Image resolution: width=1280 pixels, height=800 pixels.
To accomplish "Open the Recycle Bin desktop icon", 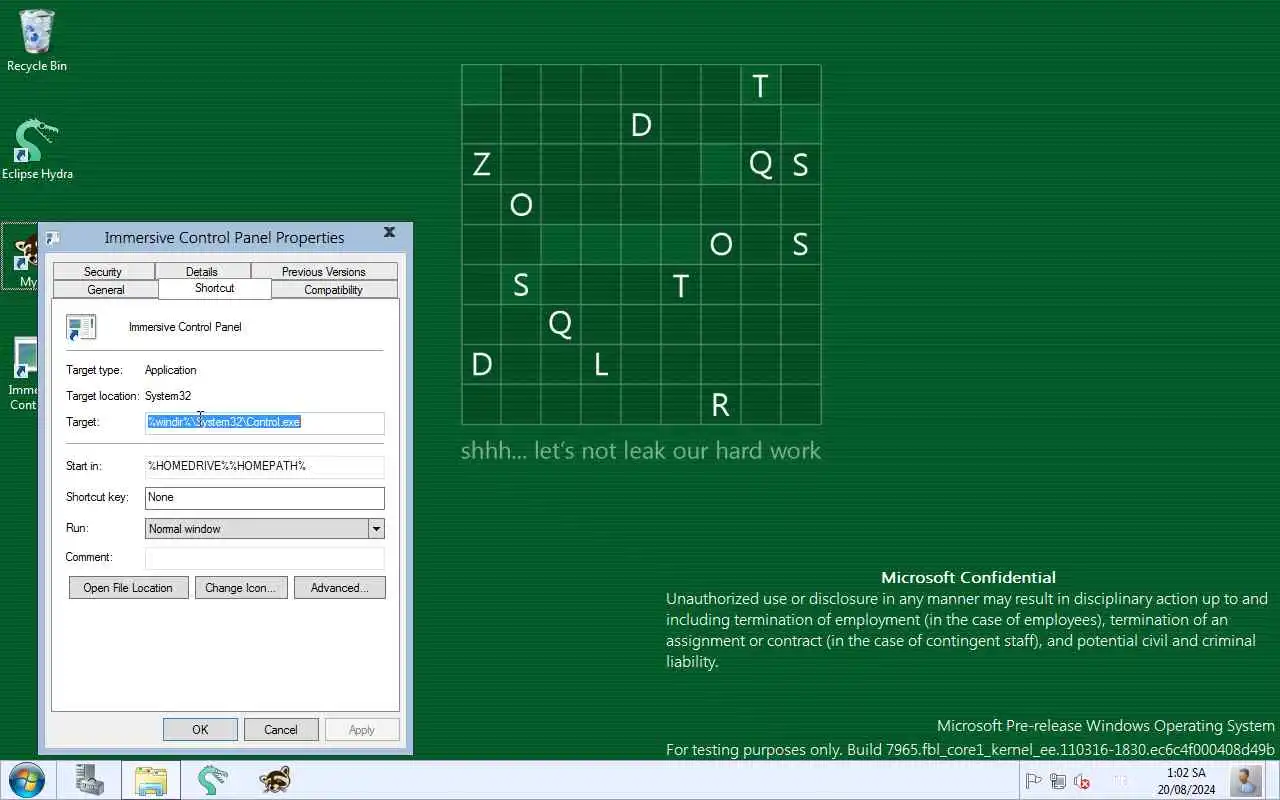I will (x=37, y=40).
